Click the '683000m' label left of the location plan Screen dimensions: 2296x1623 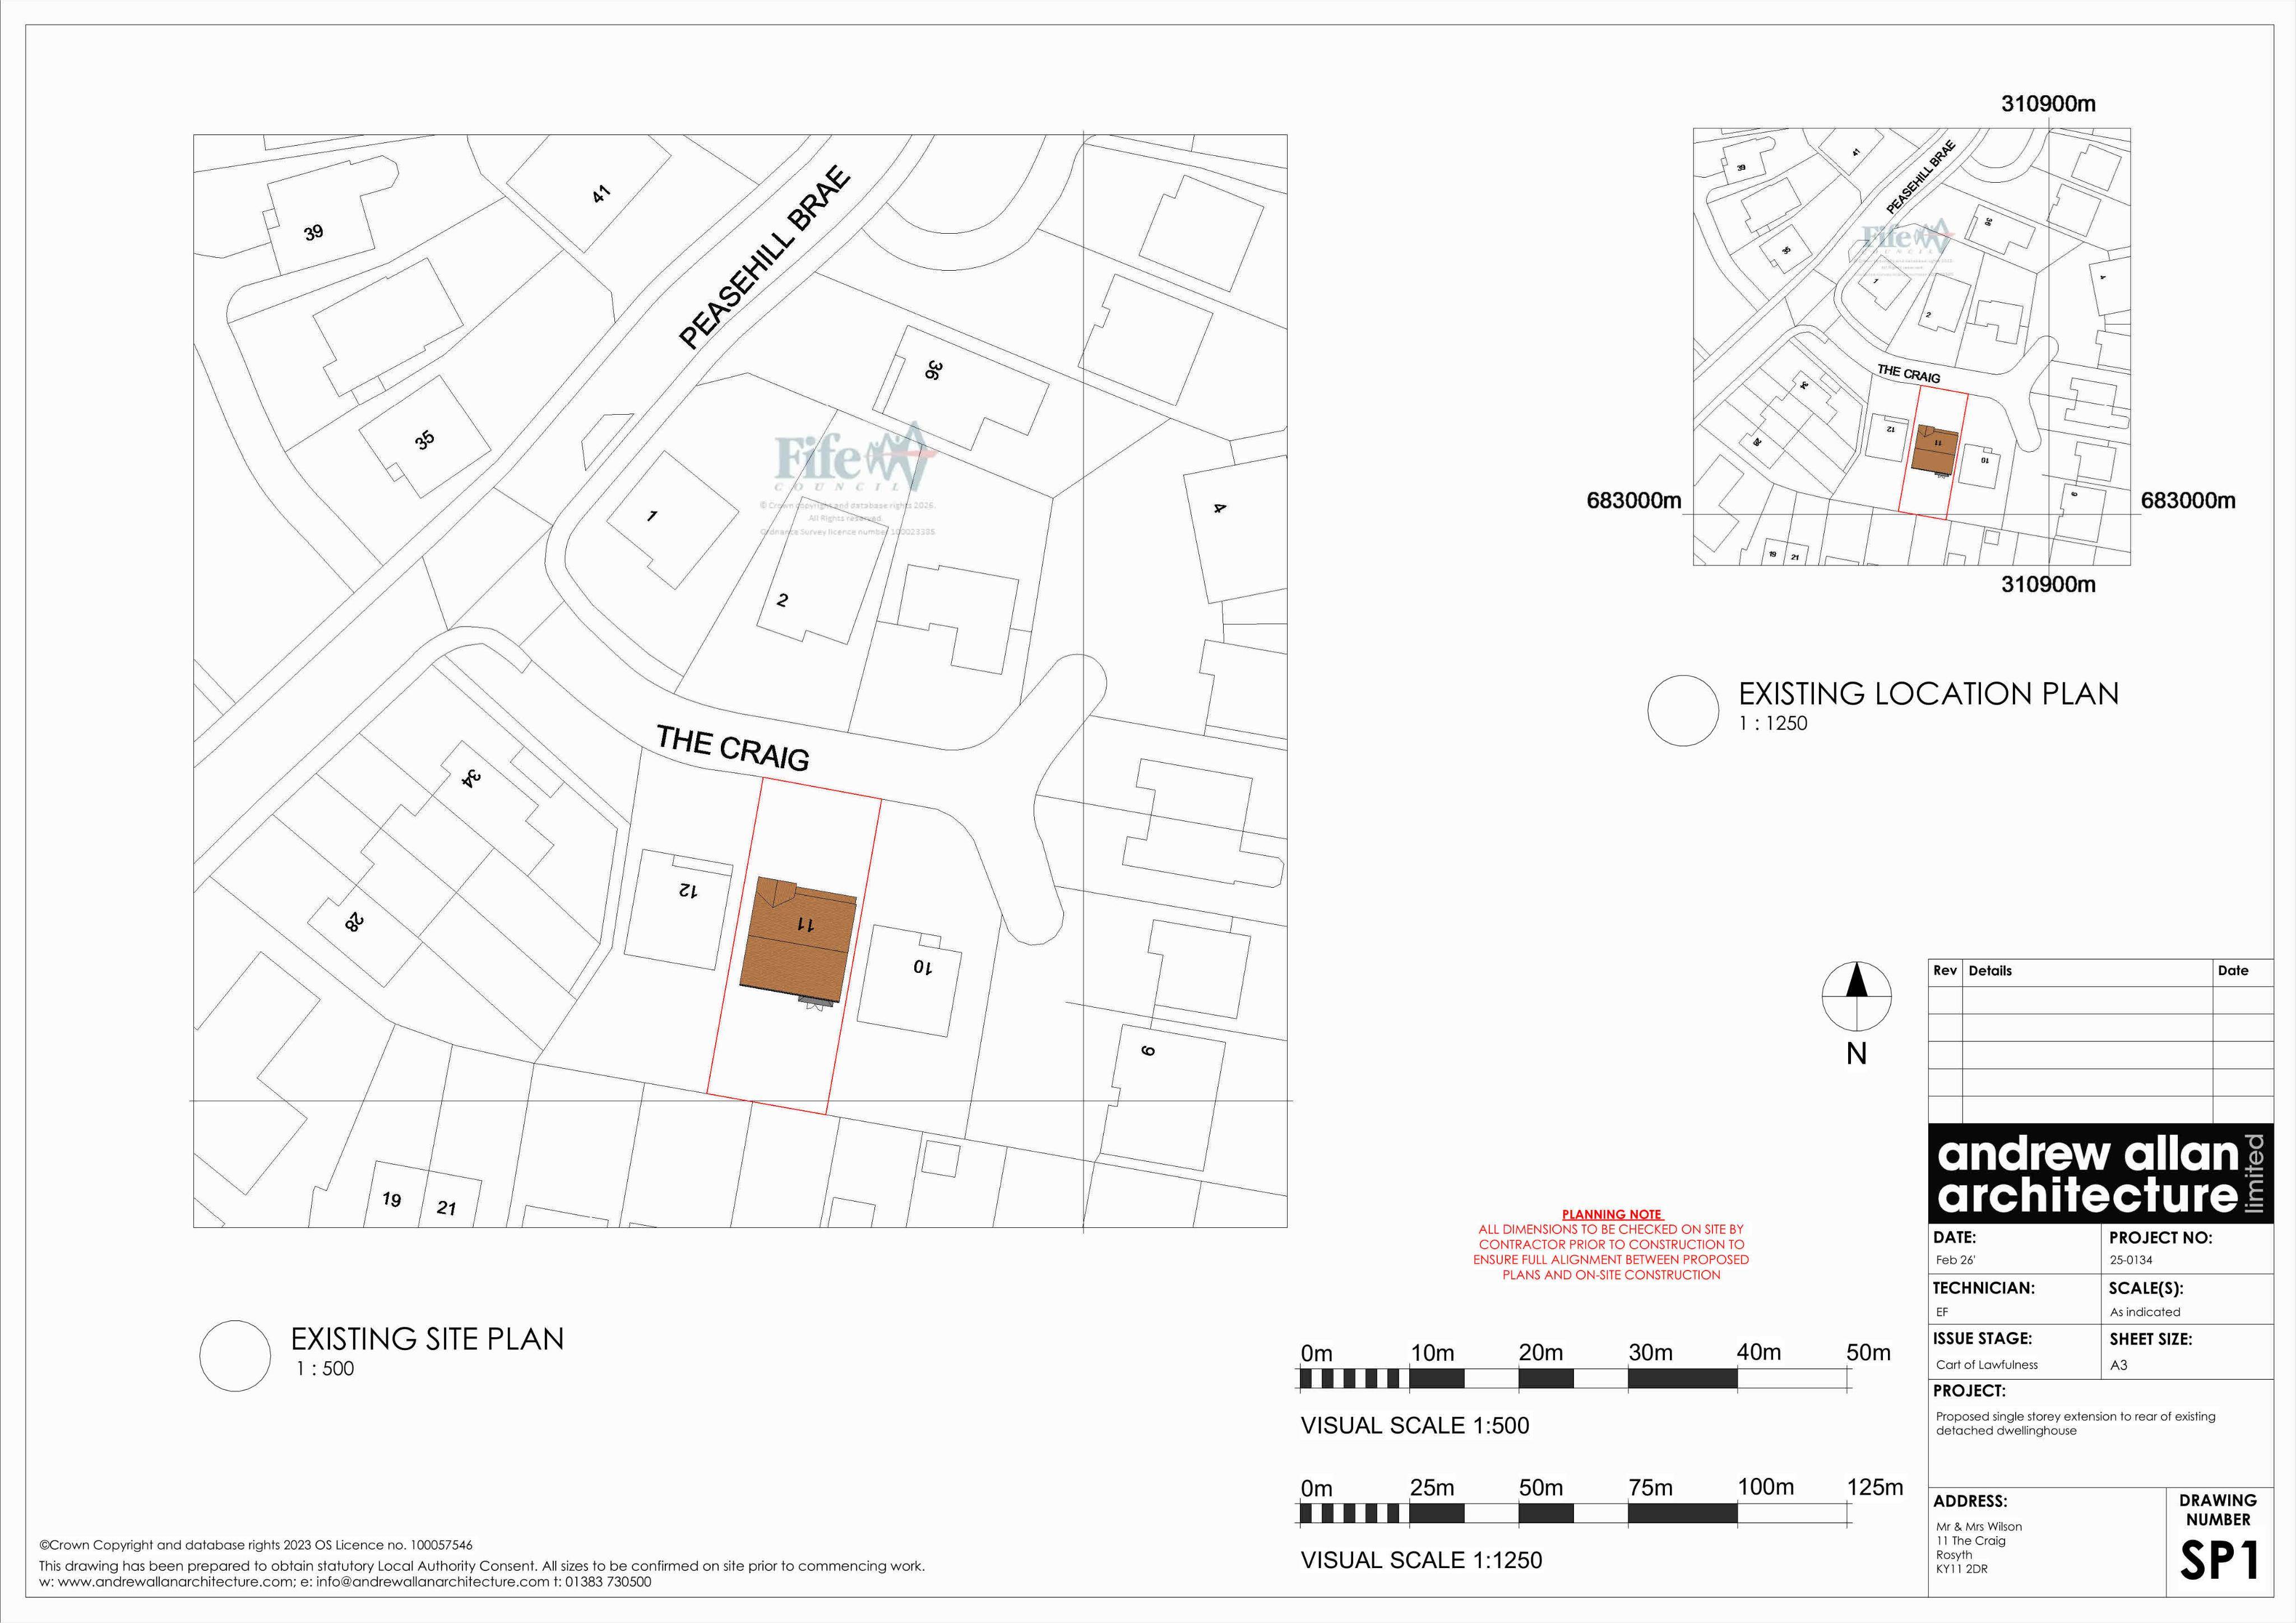1634,501
